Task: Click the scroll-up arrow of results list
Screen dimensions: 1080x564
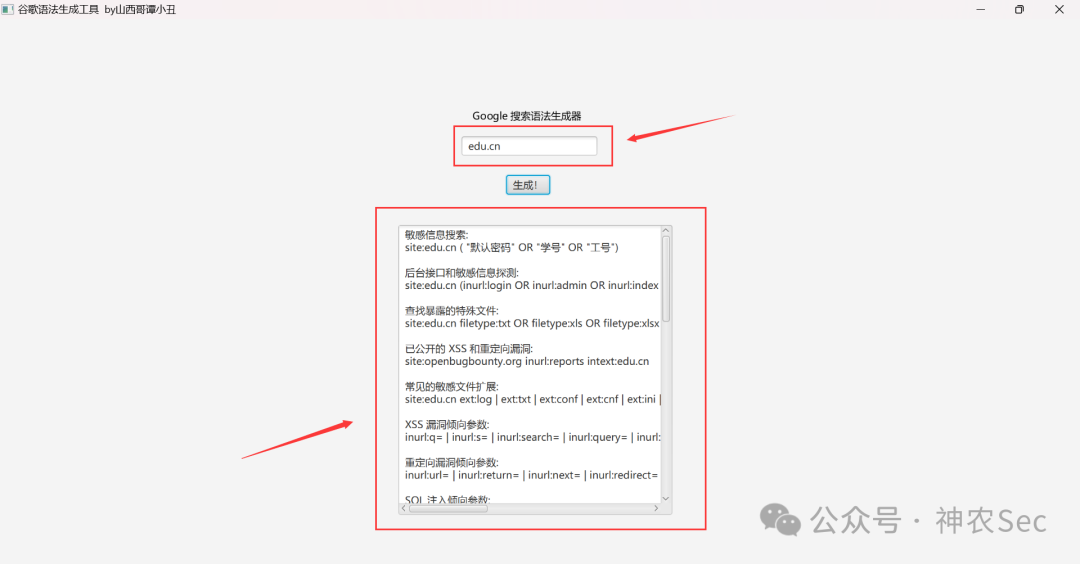Action: 666,231
